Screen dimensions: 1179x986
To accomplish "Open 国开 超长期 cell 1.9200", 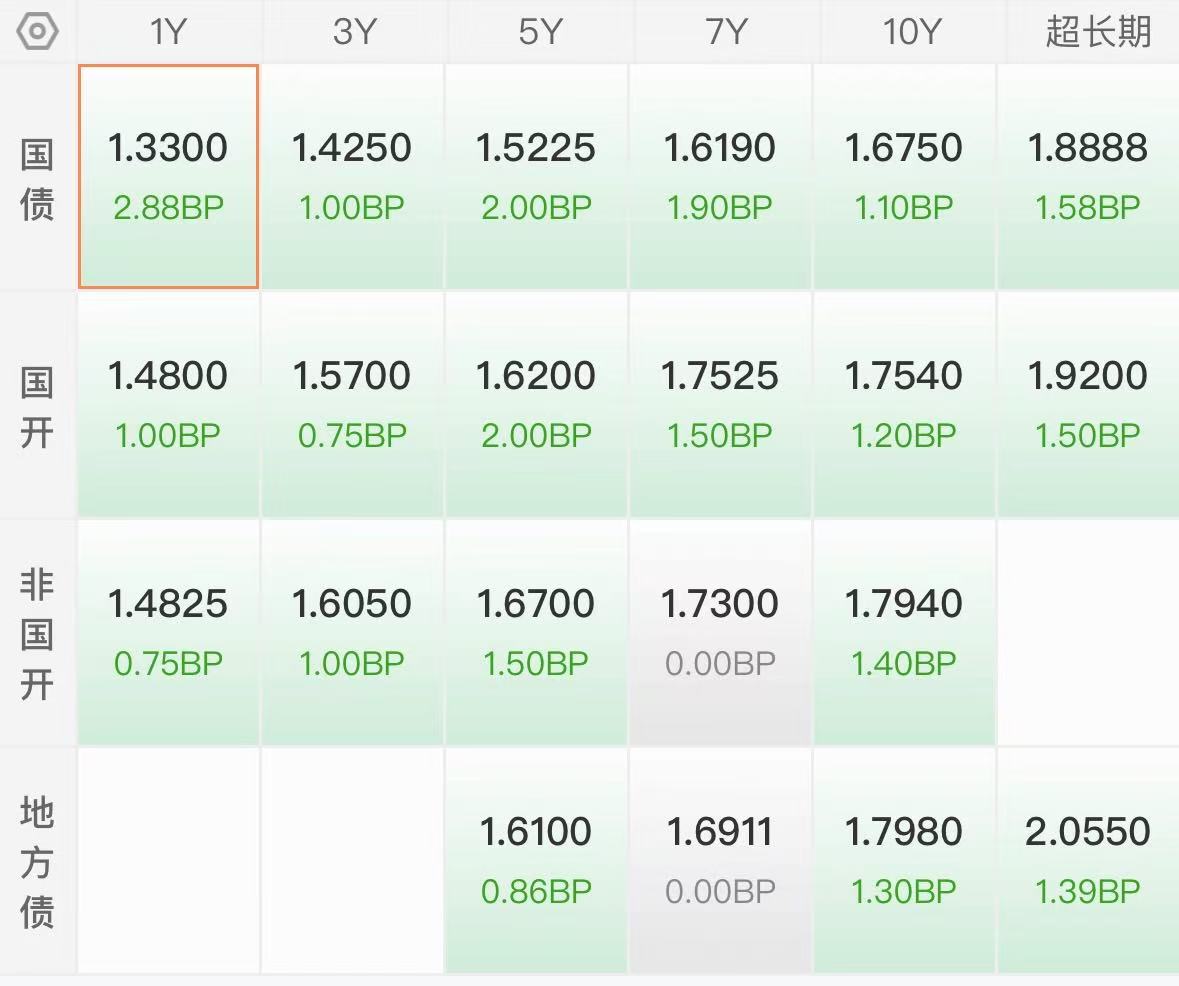I will [1088, 405].
